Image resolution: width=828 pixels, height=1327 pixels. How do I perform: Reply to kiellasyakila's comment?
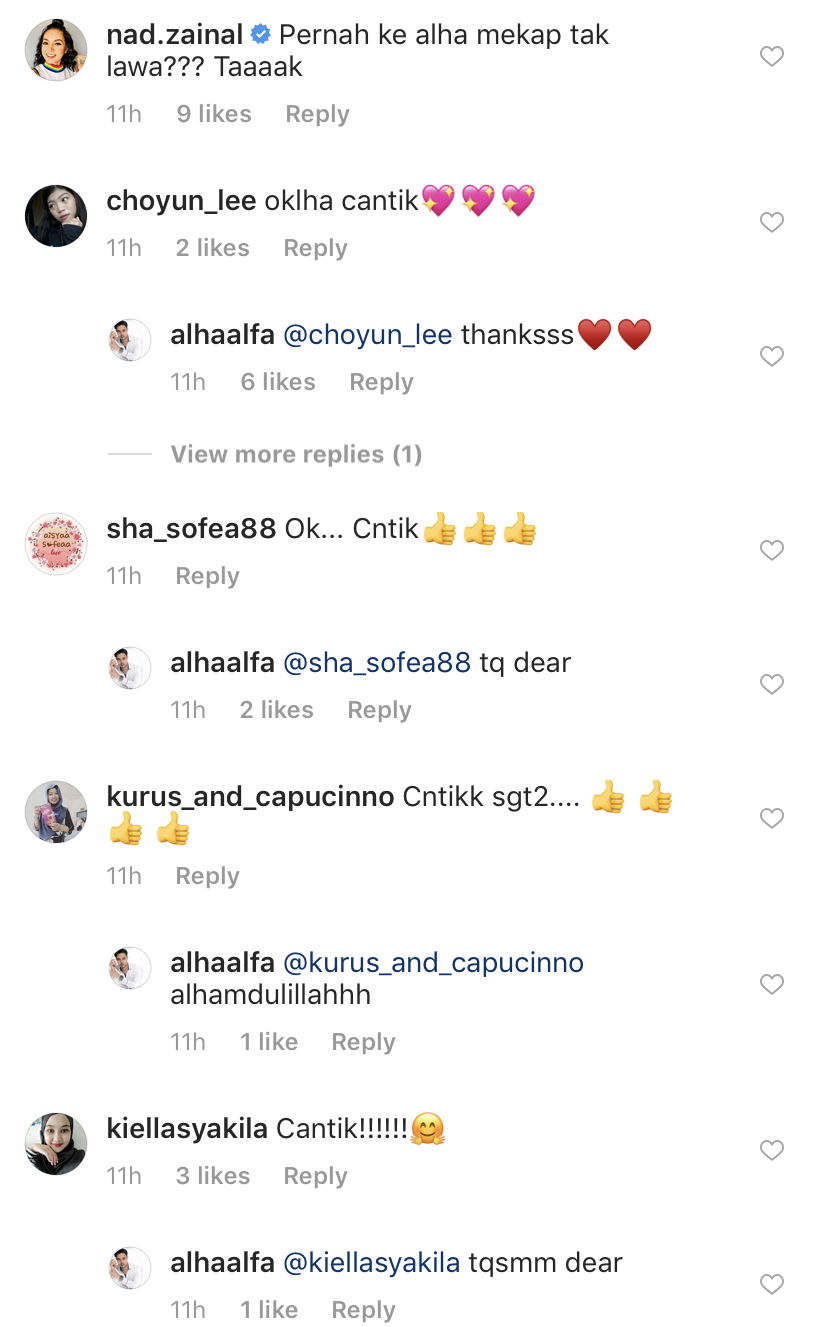pyautogui.click(x=315, y=1176)
